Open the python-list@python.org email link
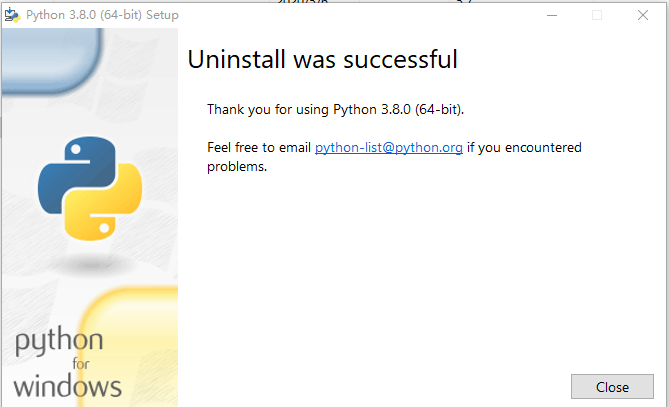The height and width of the screenshot is (407, 669). pos(389,148)
